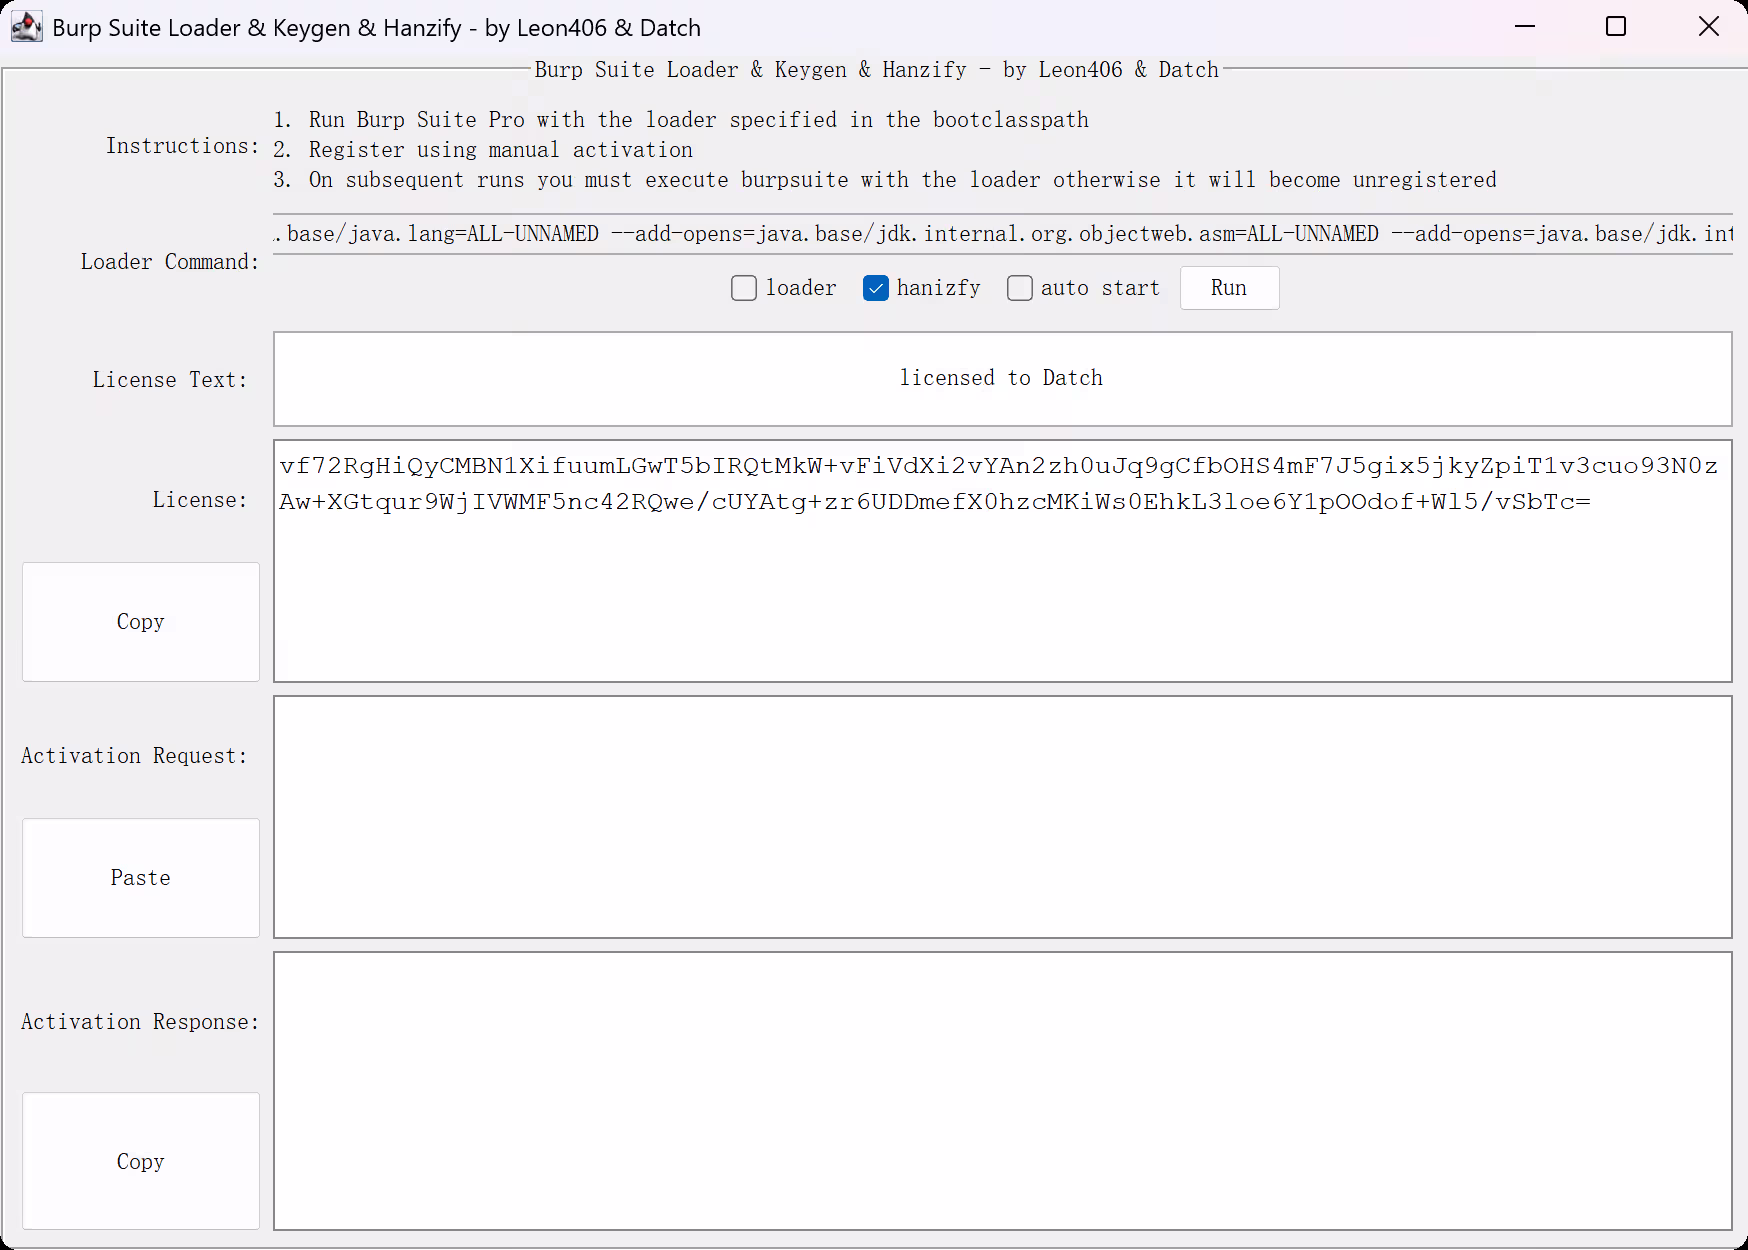Minimize the Burp Suite Loader window

[x=1525, y=27]
